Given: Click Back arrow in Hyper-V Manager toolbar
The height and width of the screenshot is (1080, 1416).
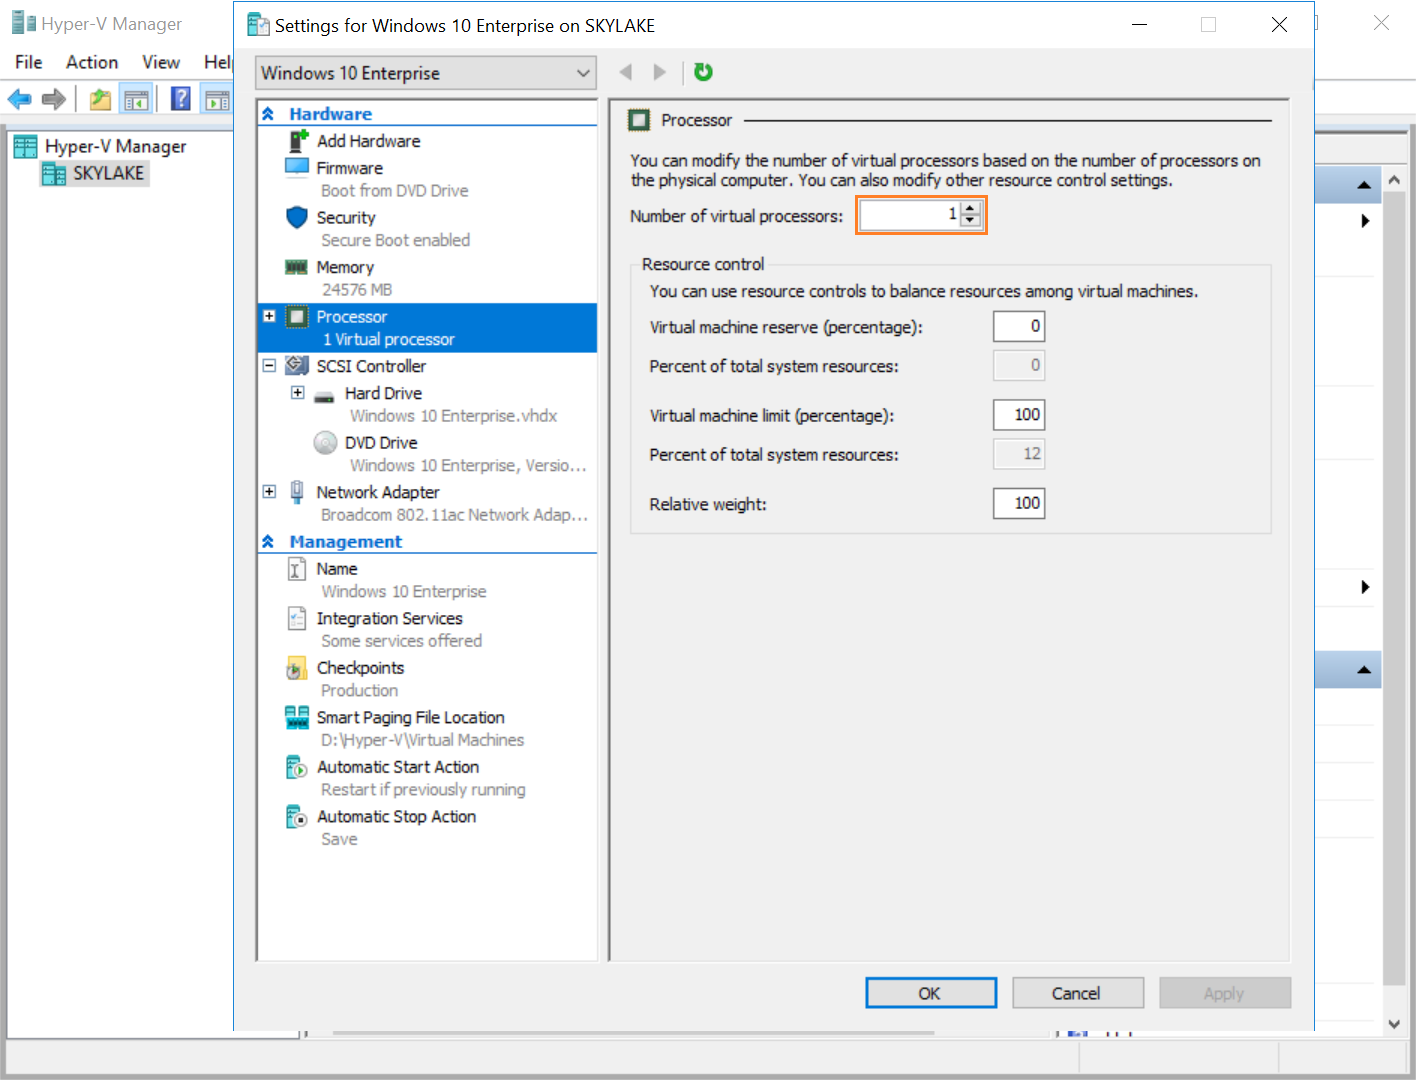Looking at the screenshot, I should click(x=20, y=99).
